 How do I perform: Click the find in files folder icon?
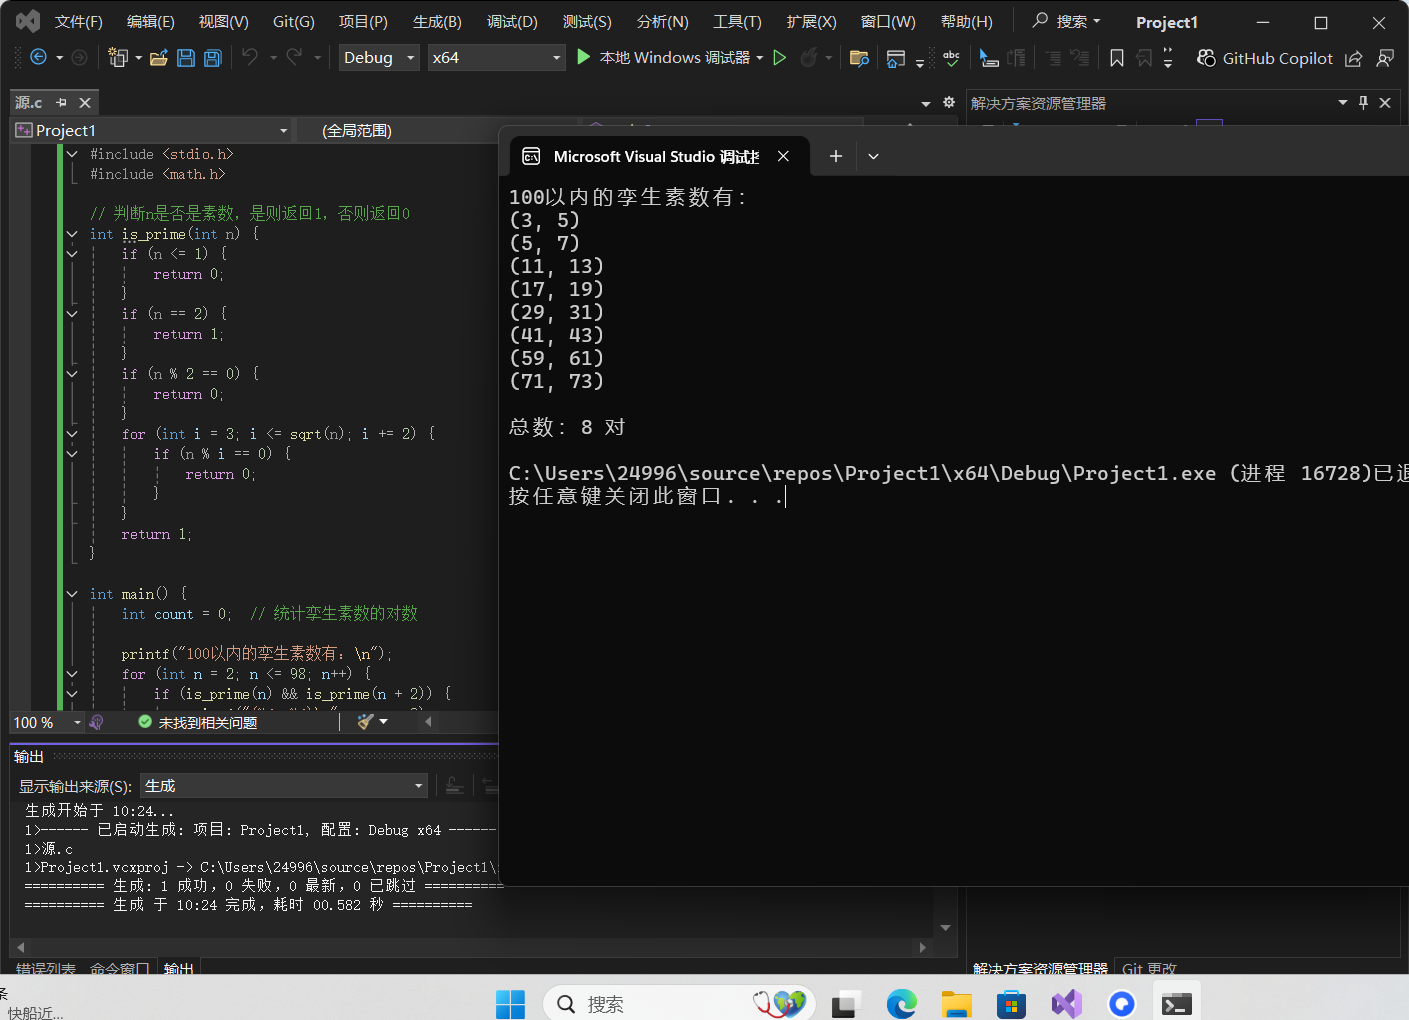859,58
